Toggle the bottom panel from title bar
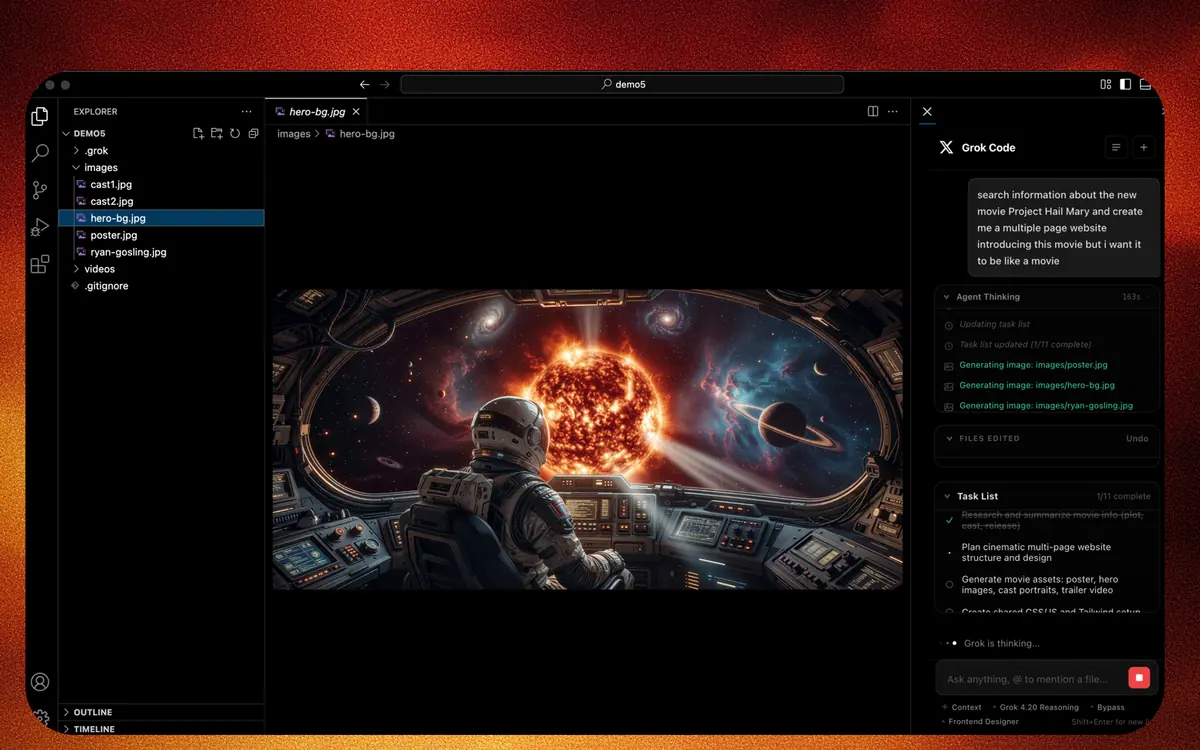The width and height of the screenshot is (1200, 750). click(x=1145, y=85)
